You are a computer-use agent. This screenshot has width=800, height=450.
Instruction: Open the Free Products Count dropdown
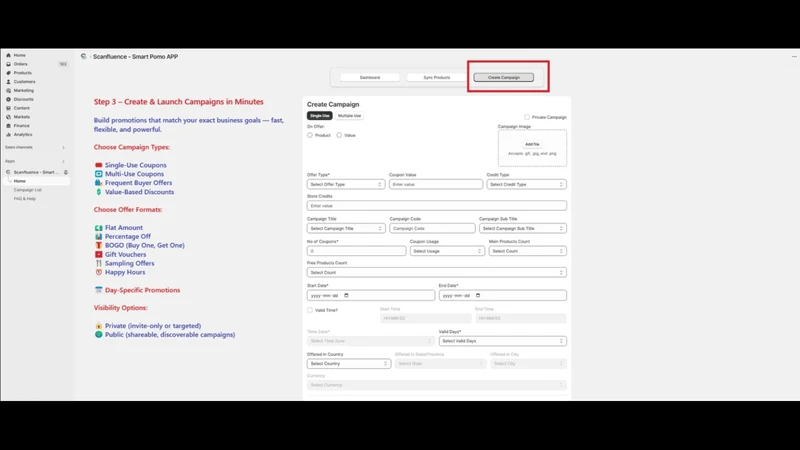pyautogui.click(x=437, y=272)
